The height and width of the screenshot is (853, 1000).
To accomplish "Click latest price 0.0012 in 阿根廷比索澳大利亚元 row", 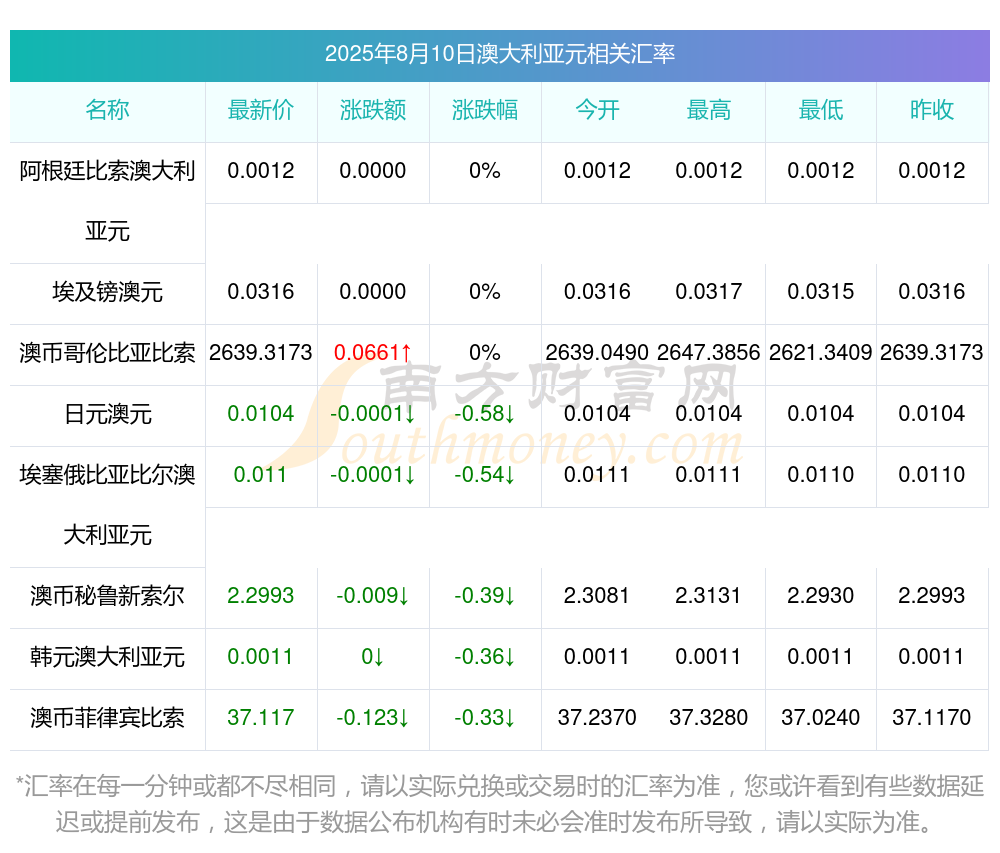I will [261, 171].
